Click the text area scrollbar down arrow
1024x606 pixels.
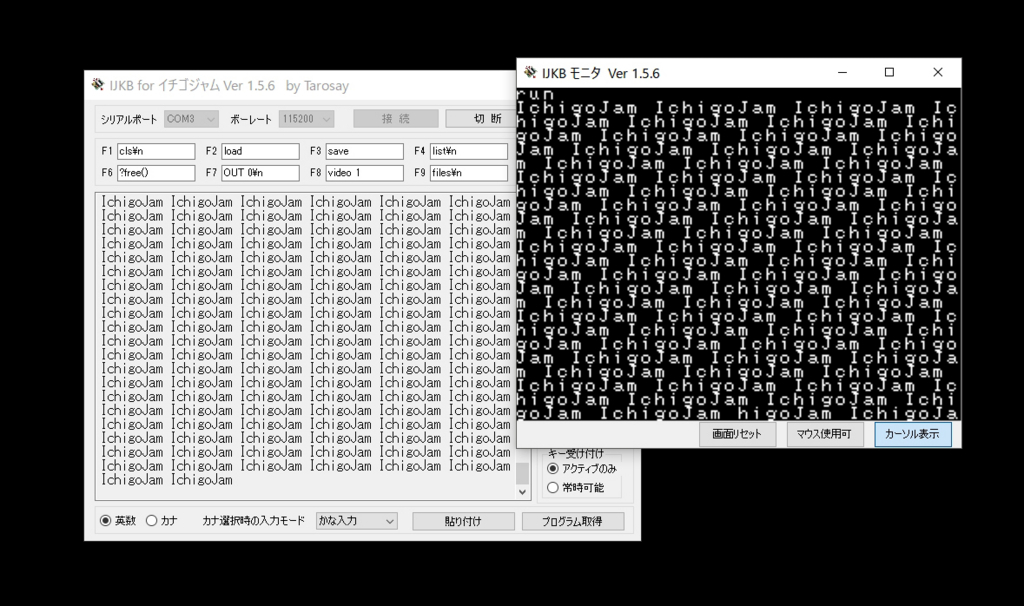click(522, 492)
